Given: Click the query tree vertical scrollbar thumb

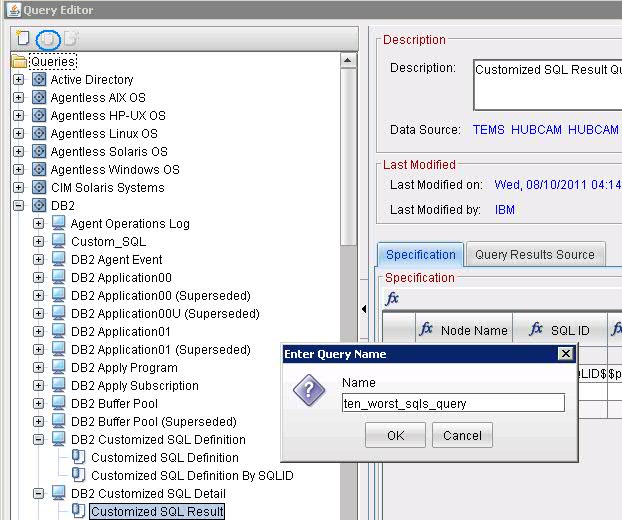Looking at the screenshot, I should pos(348,159).
